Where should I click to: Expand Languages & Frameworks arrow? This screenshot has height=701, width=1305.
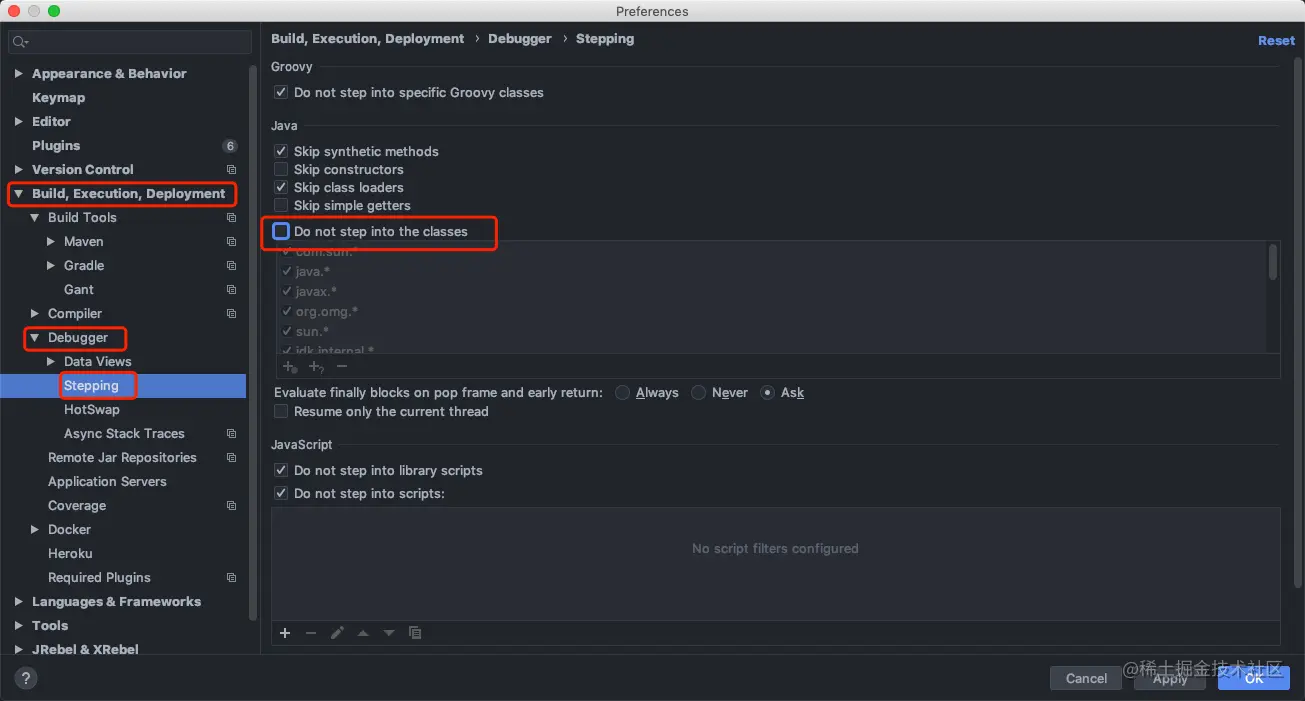[x=19, y=602]
